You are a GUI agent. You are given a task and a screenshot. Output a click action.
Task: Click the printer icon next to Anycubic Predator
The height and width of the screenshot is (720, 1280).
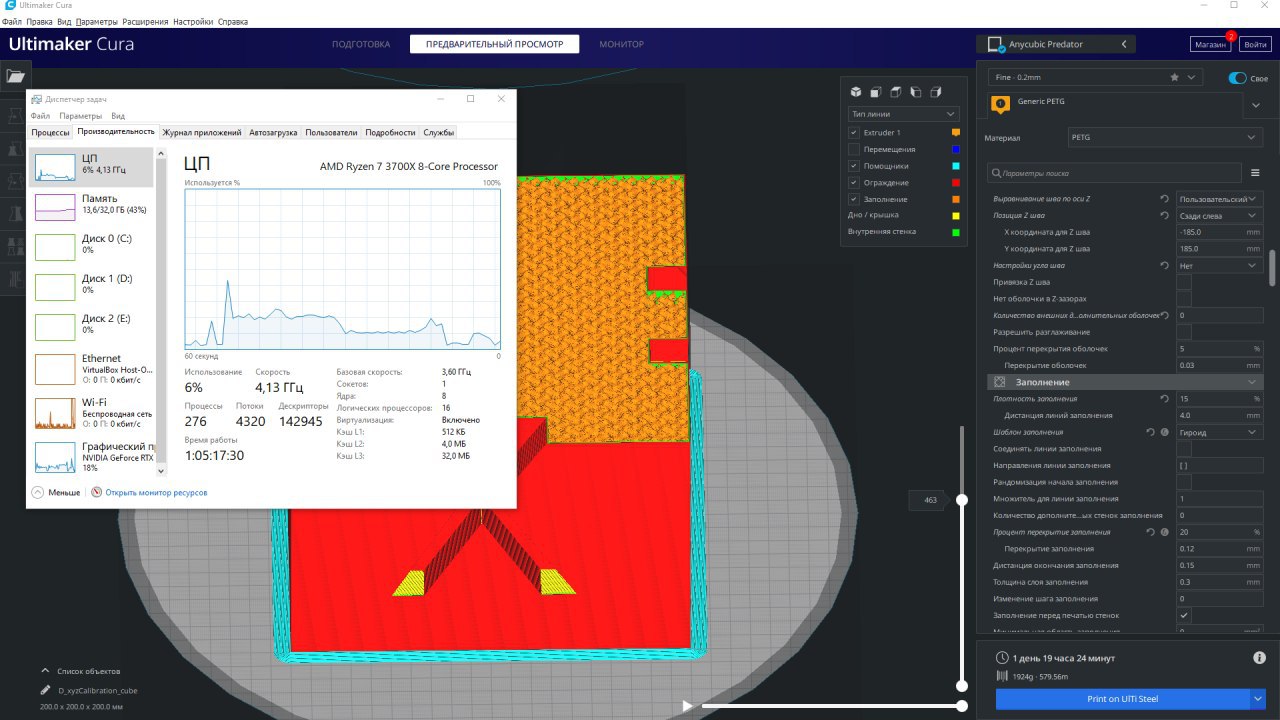pyautogui.click(x=995, y=44)
